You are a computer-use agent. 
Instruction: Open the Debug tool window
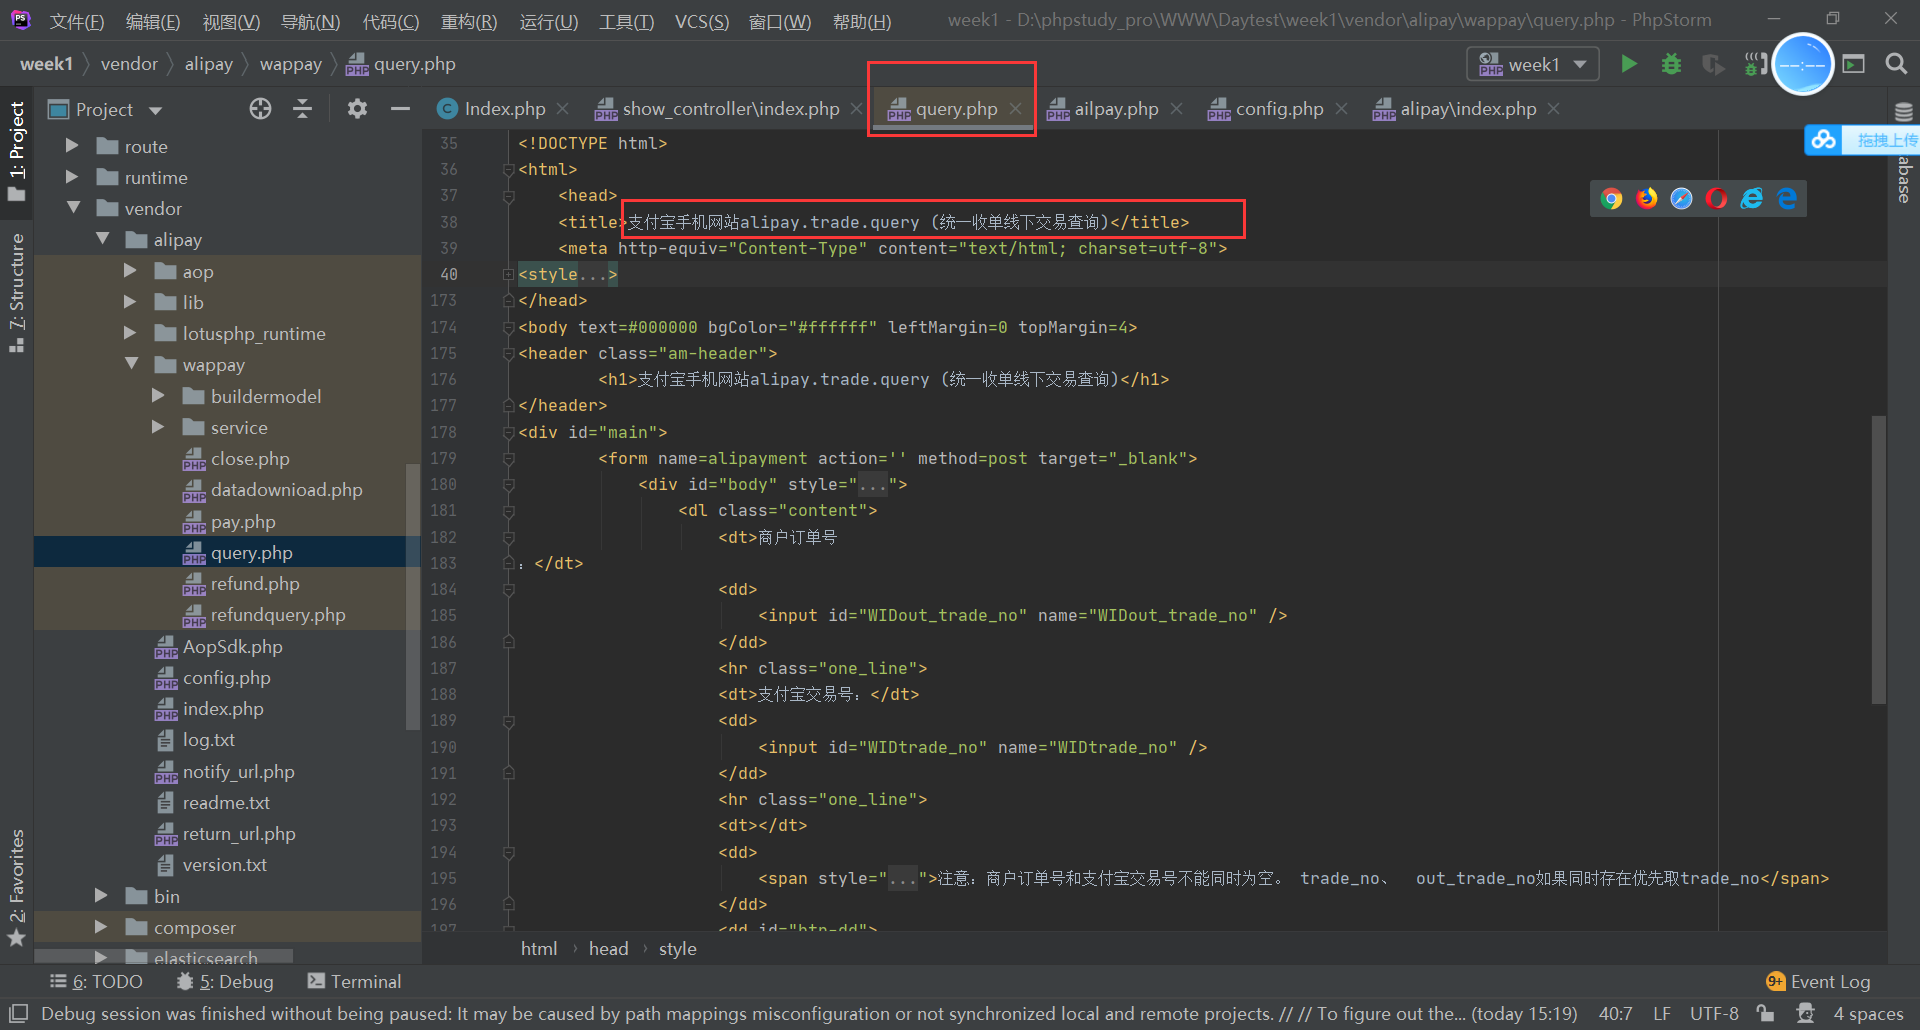pyautogui.click(x=225, y=982)
